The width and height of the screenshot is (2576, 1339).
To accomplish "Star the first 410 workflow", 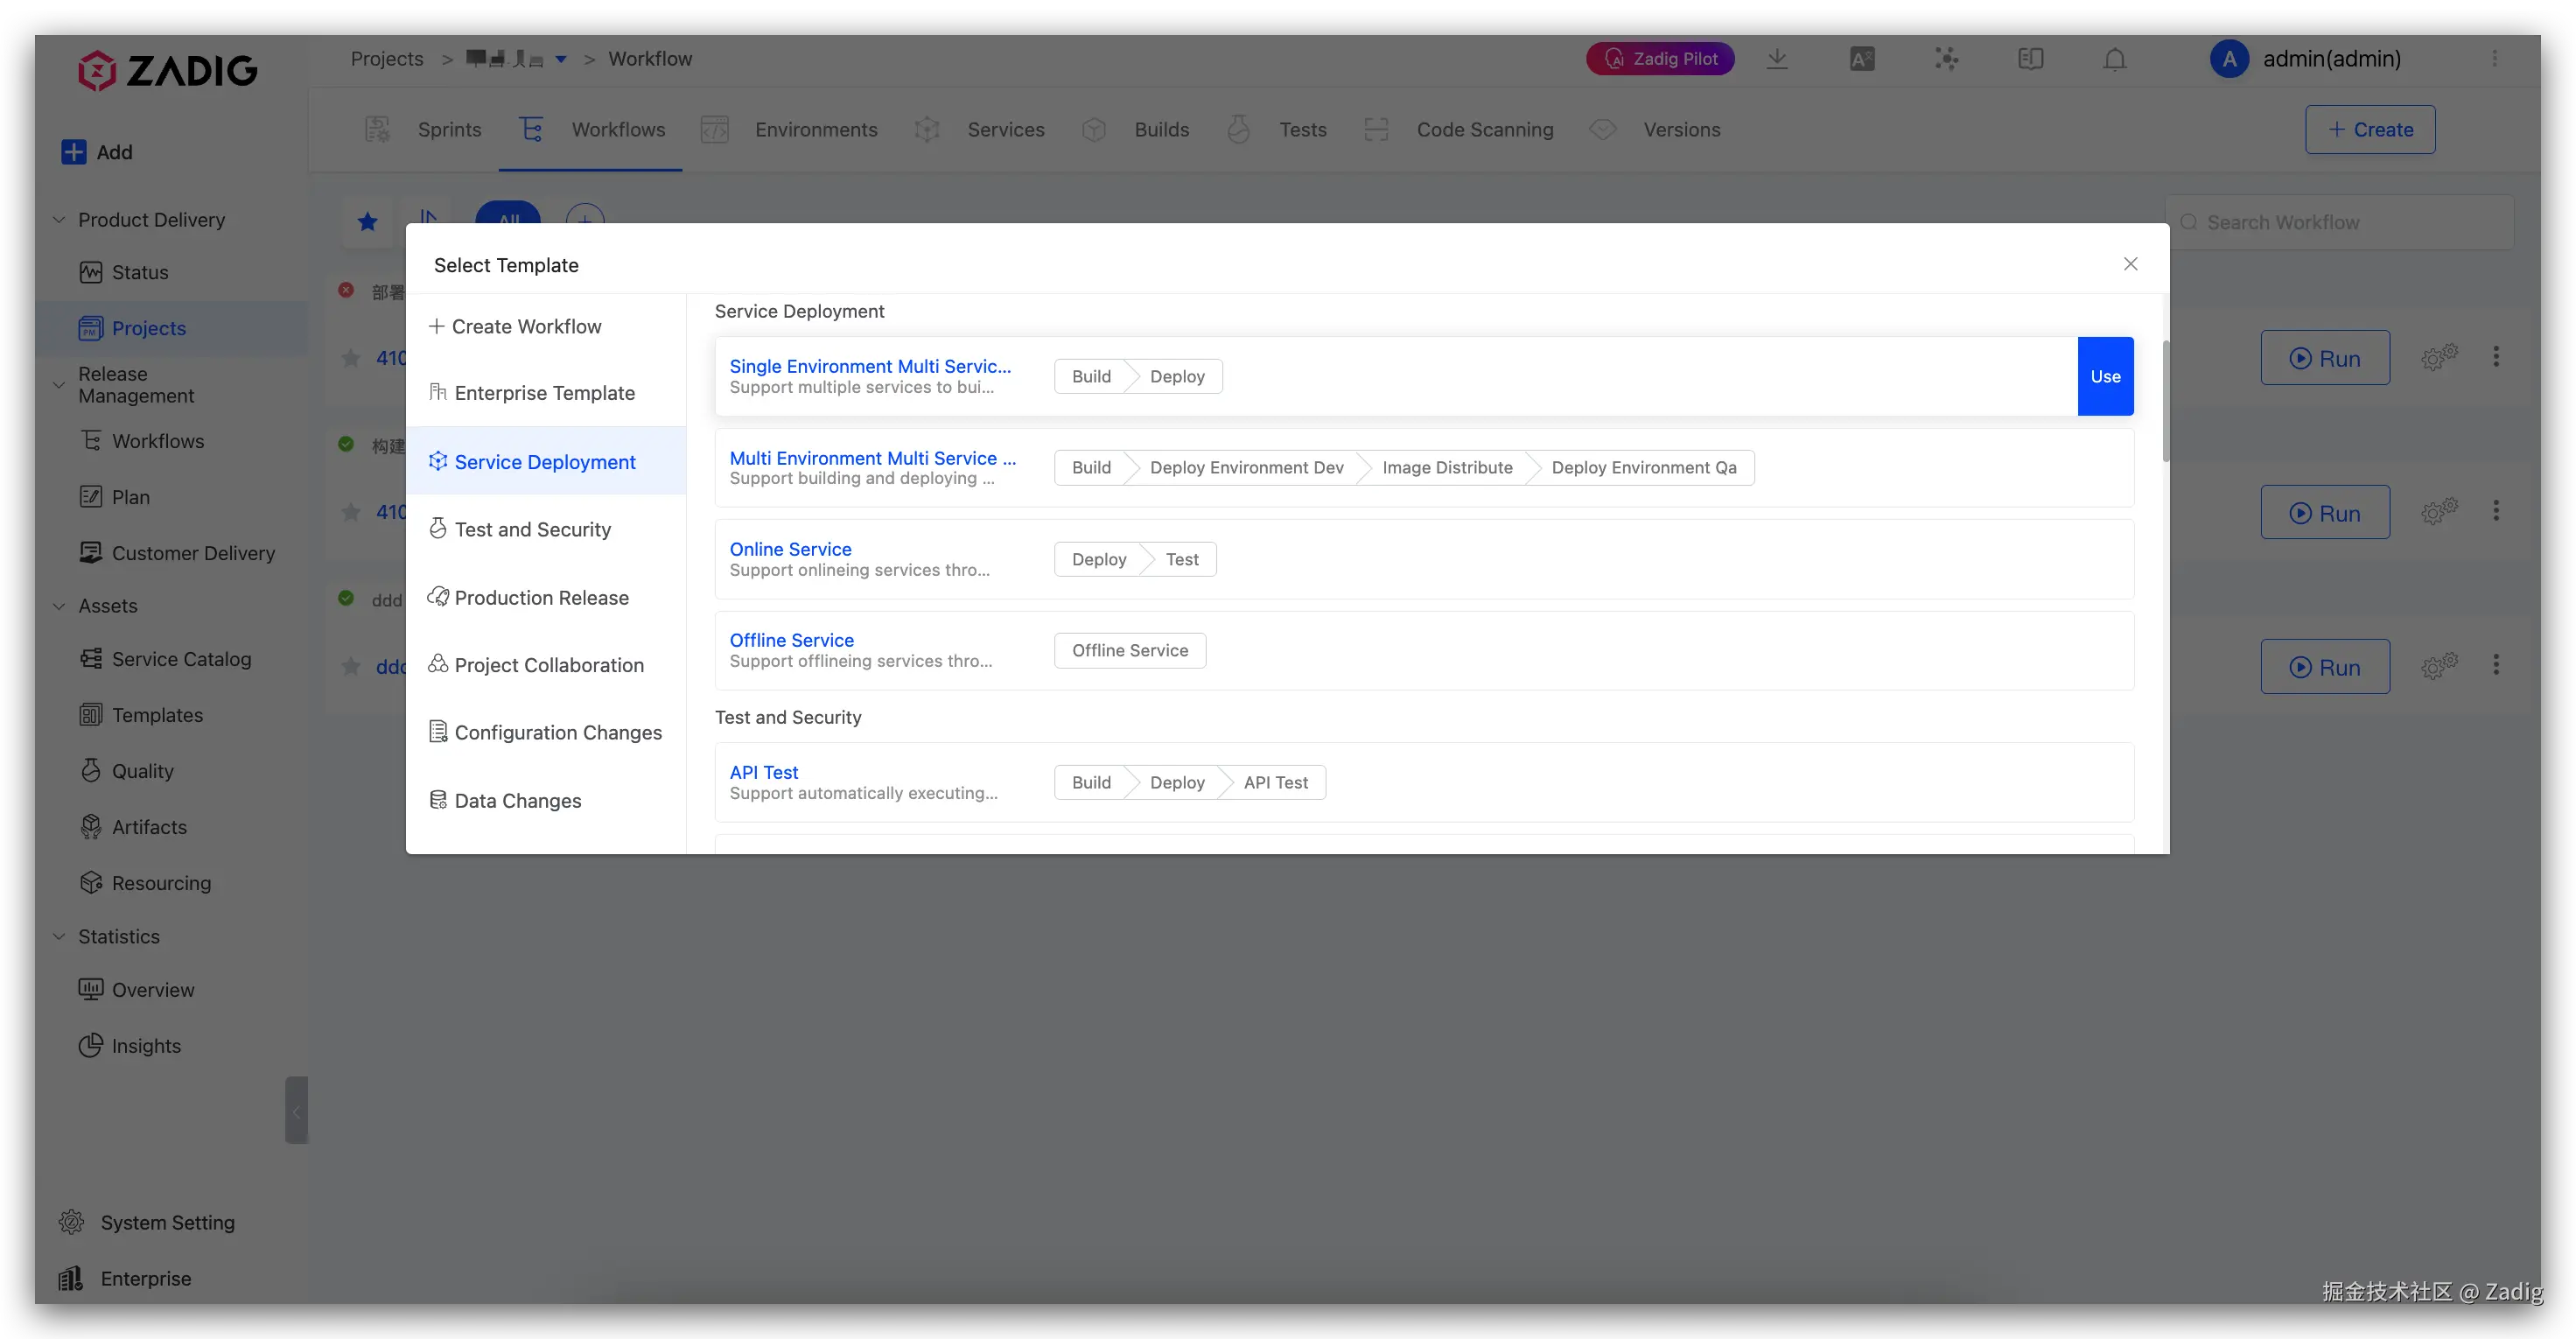I will pyautogui.click(x=351, y=358).
